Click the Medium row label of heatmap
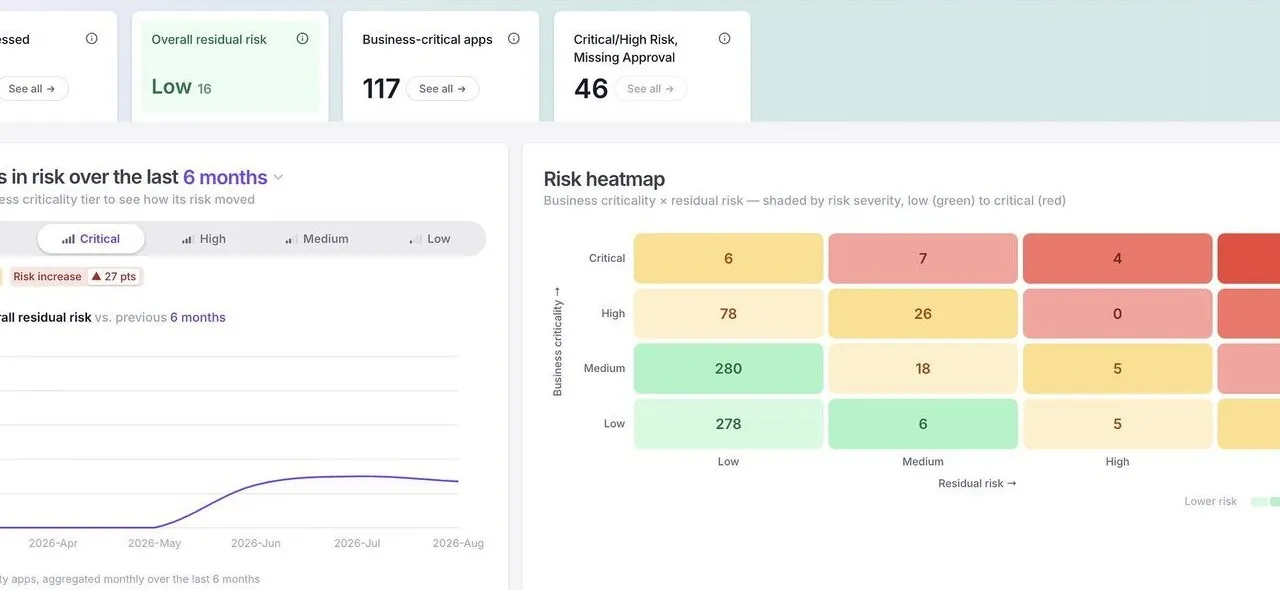The width and height of the screenshot is (1280, 590). 605,368
